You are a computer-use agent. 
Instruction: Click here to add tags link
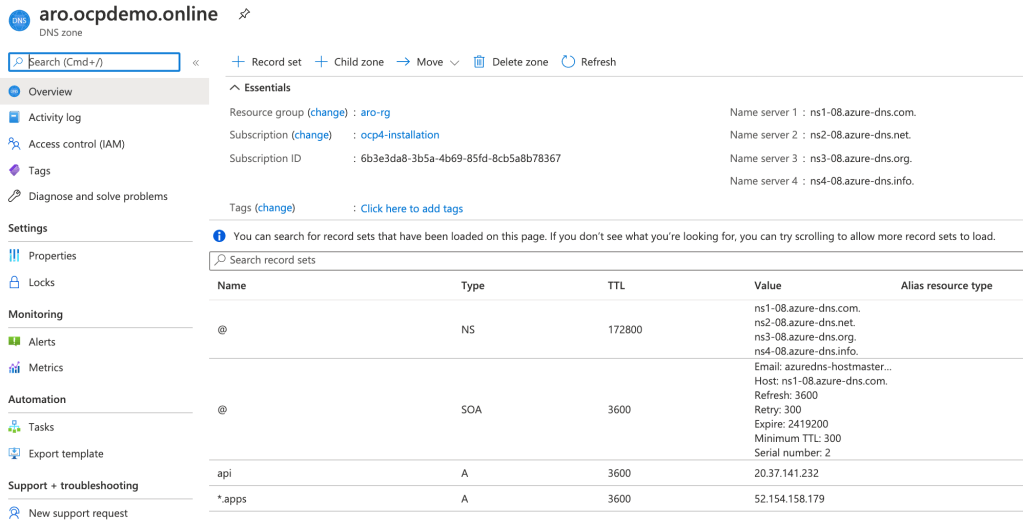pos(411,209)
